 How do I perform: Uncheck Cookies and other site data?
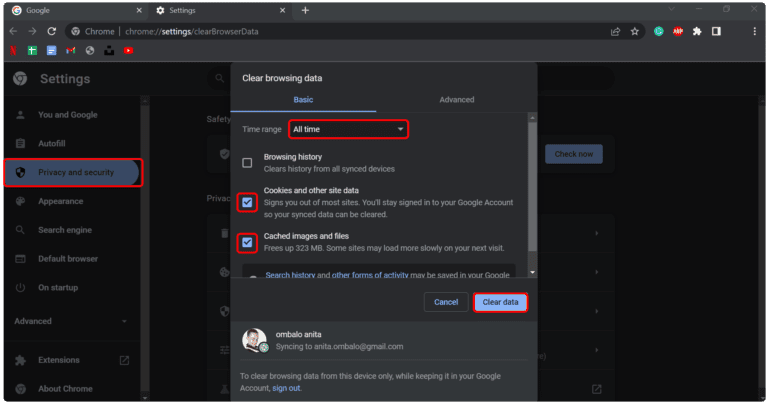[247, 202]
